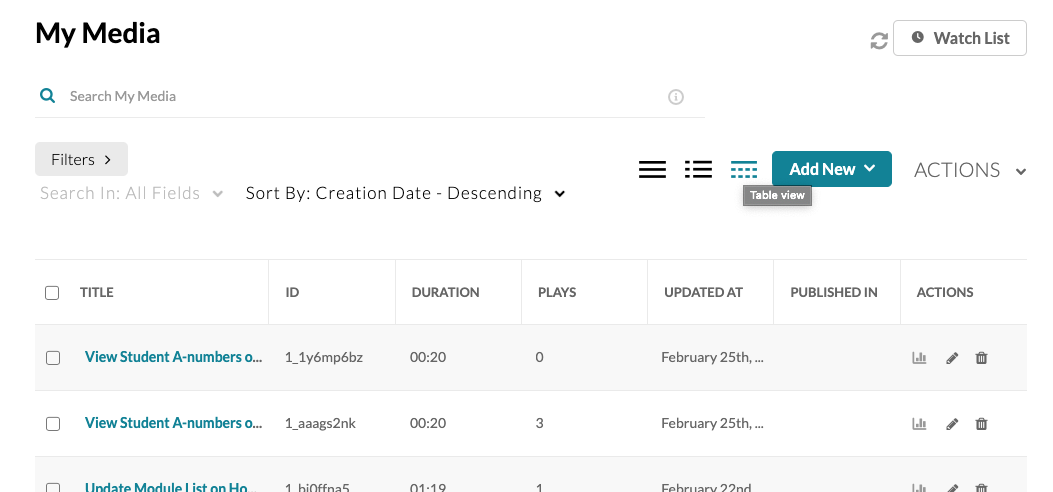The width and height of the screenshot is (1053, 492).
Task: Expand the Filters panel
Action: (81, 159)
